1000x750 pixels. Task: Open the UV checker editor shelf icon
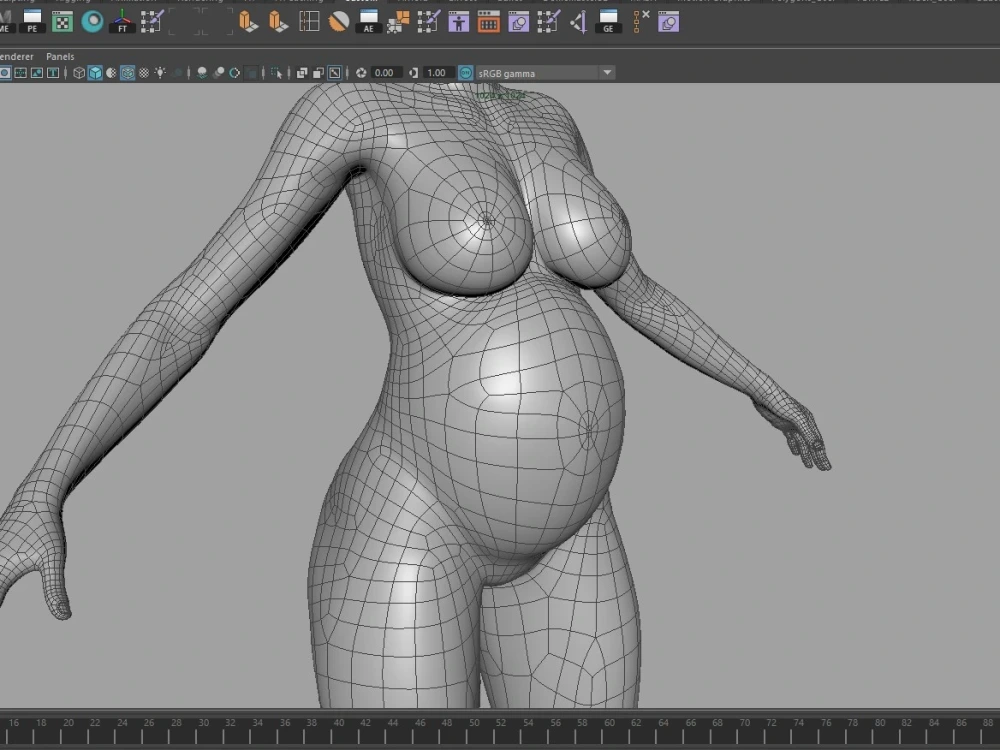(x=62, y=22)
